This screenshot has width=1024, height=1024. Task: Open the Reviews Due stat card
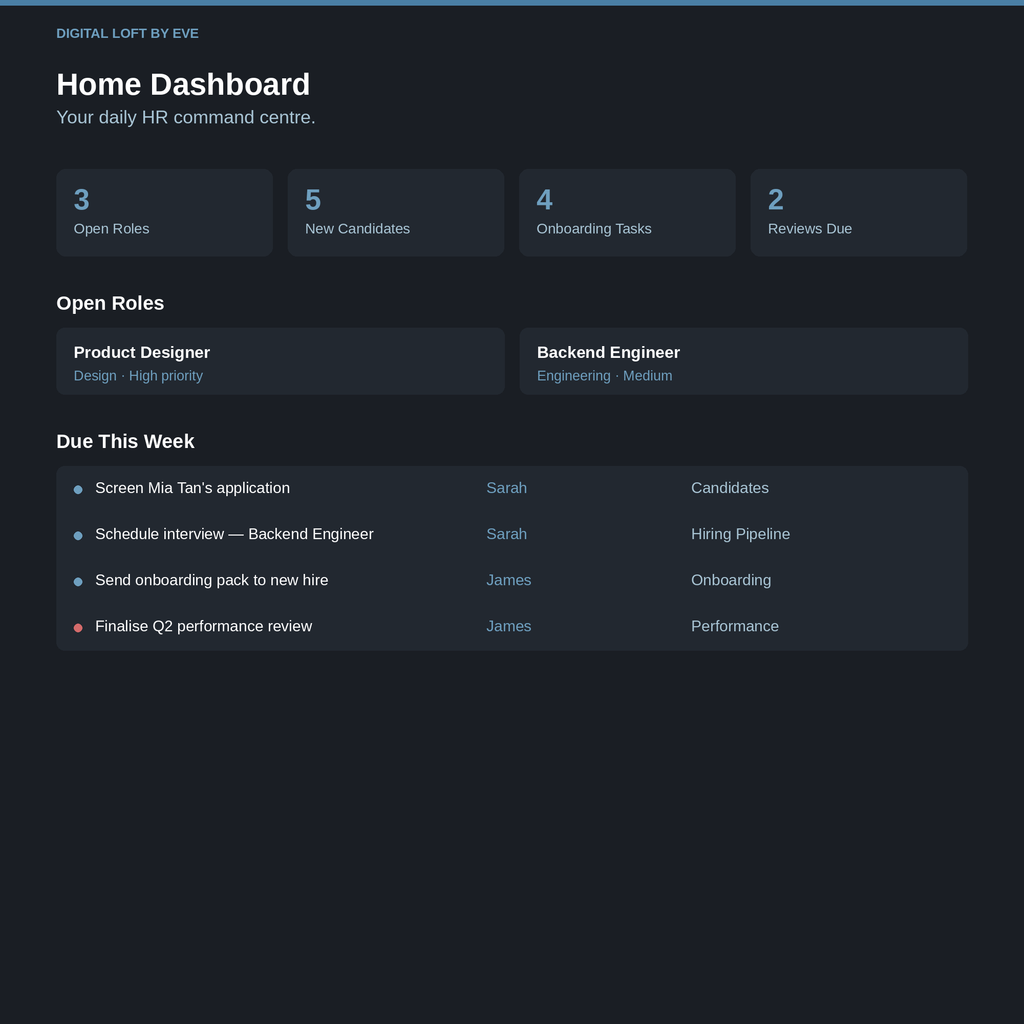pyautogui.click(x=859, y=213)
